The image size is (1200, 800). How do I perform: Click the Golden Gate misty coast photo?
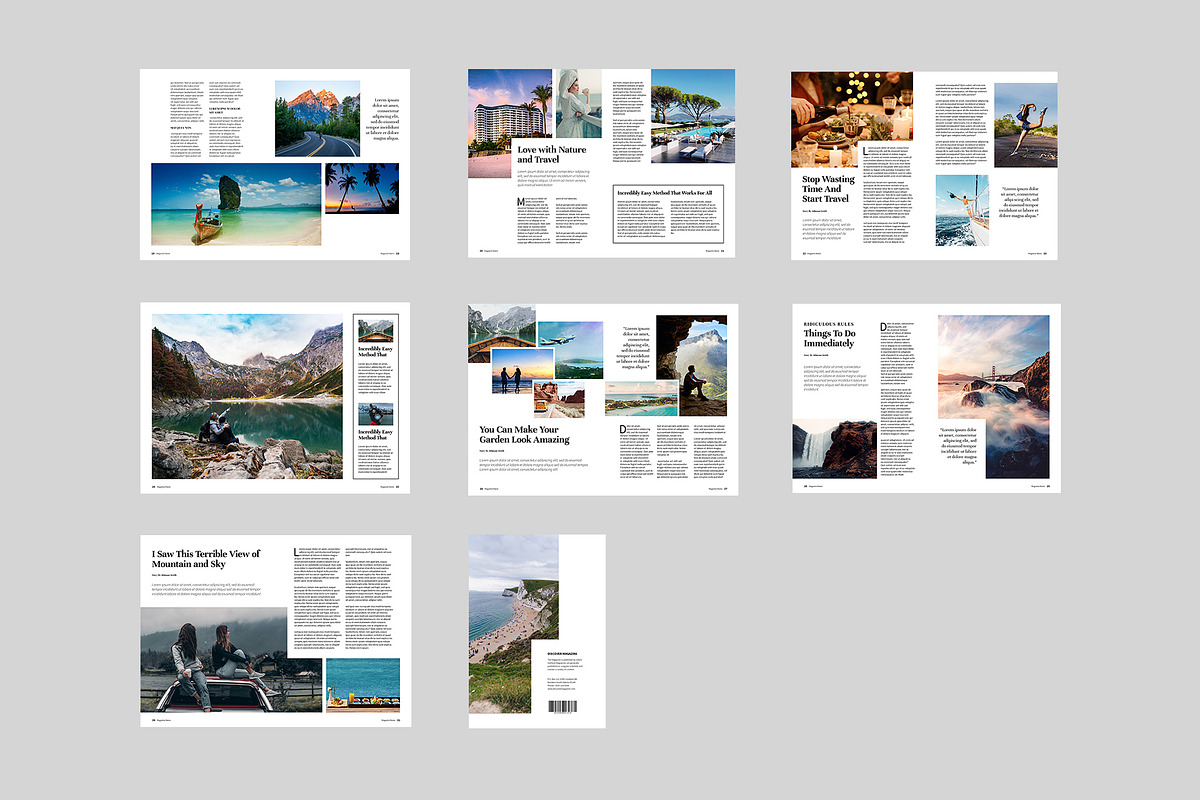(993, 396)
